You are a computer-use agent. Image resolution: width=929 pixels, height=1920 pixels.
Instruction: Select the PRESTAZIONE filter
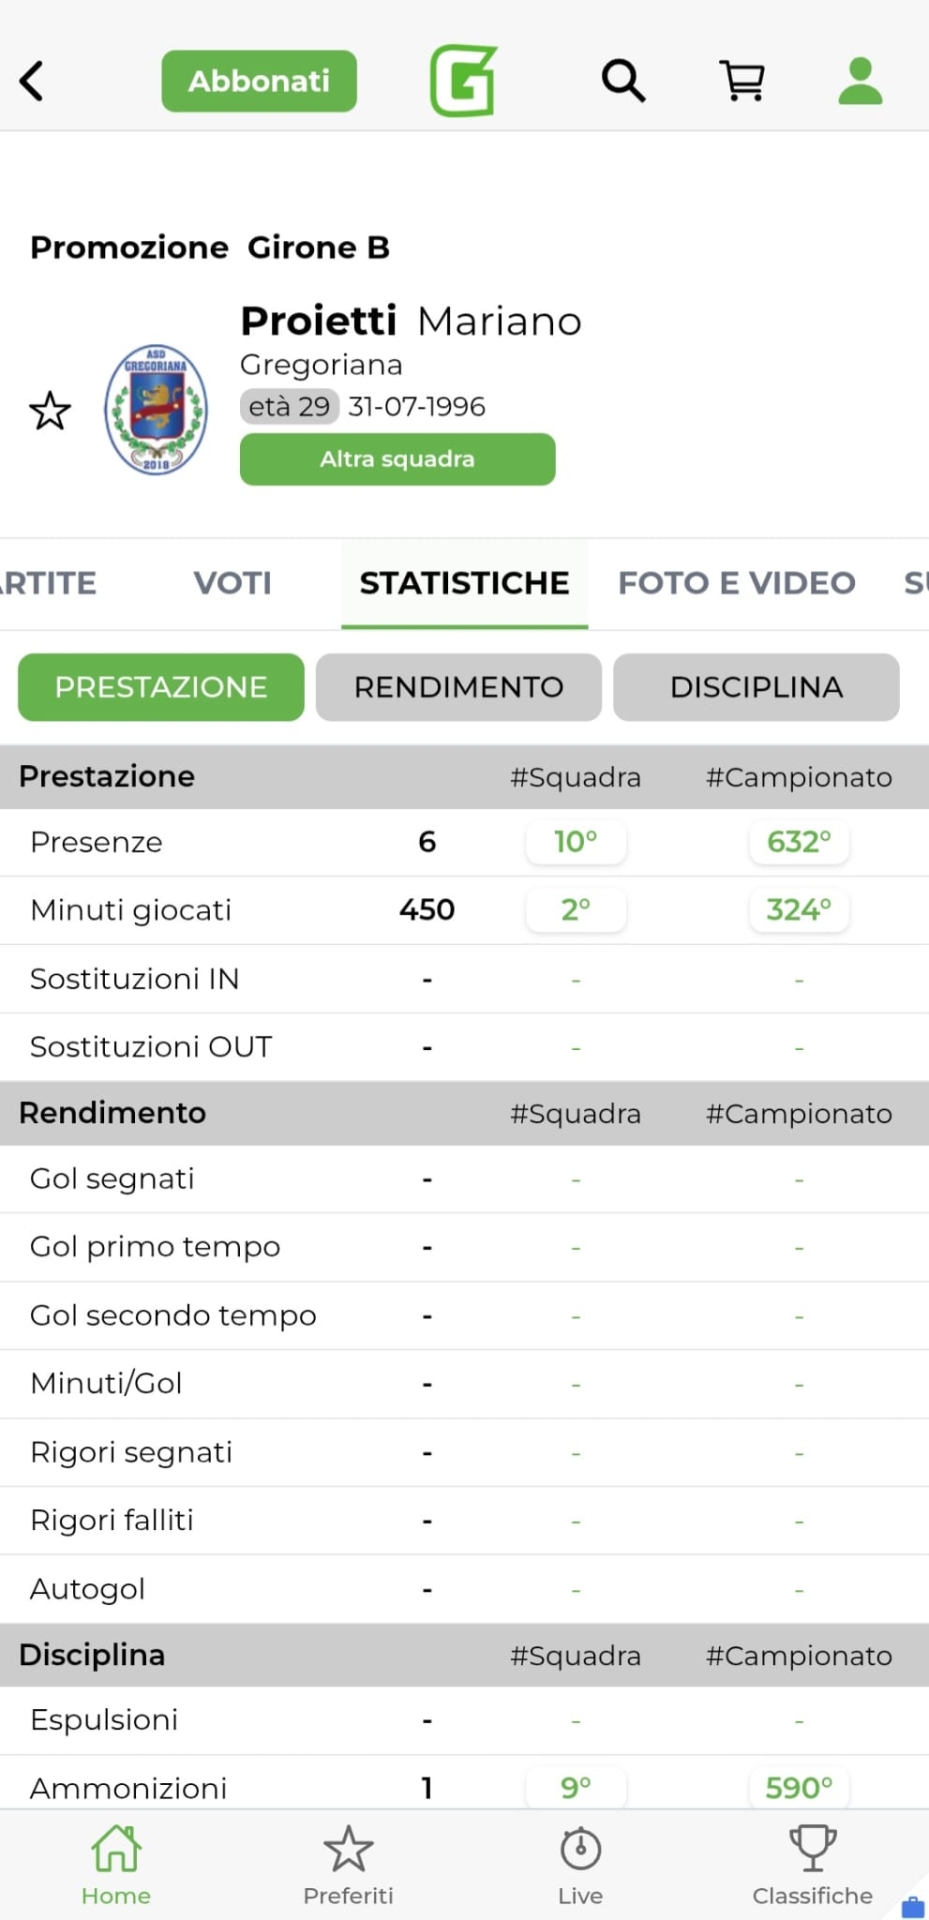pos(161,687)
